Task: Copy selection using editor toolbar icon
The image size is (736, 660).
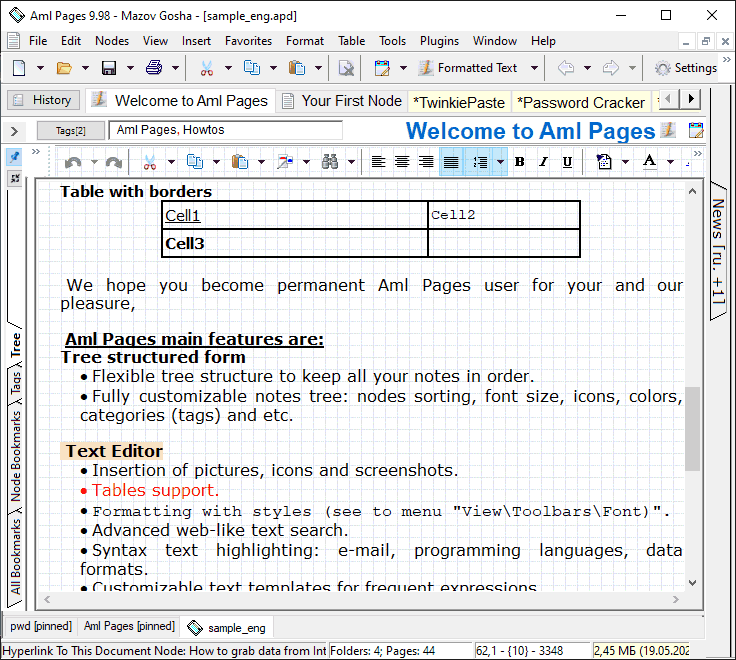Action: coord(195,162)
